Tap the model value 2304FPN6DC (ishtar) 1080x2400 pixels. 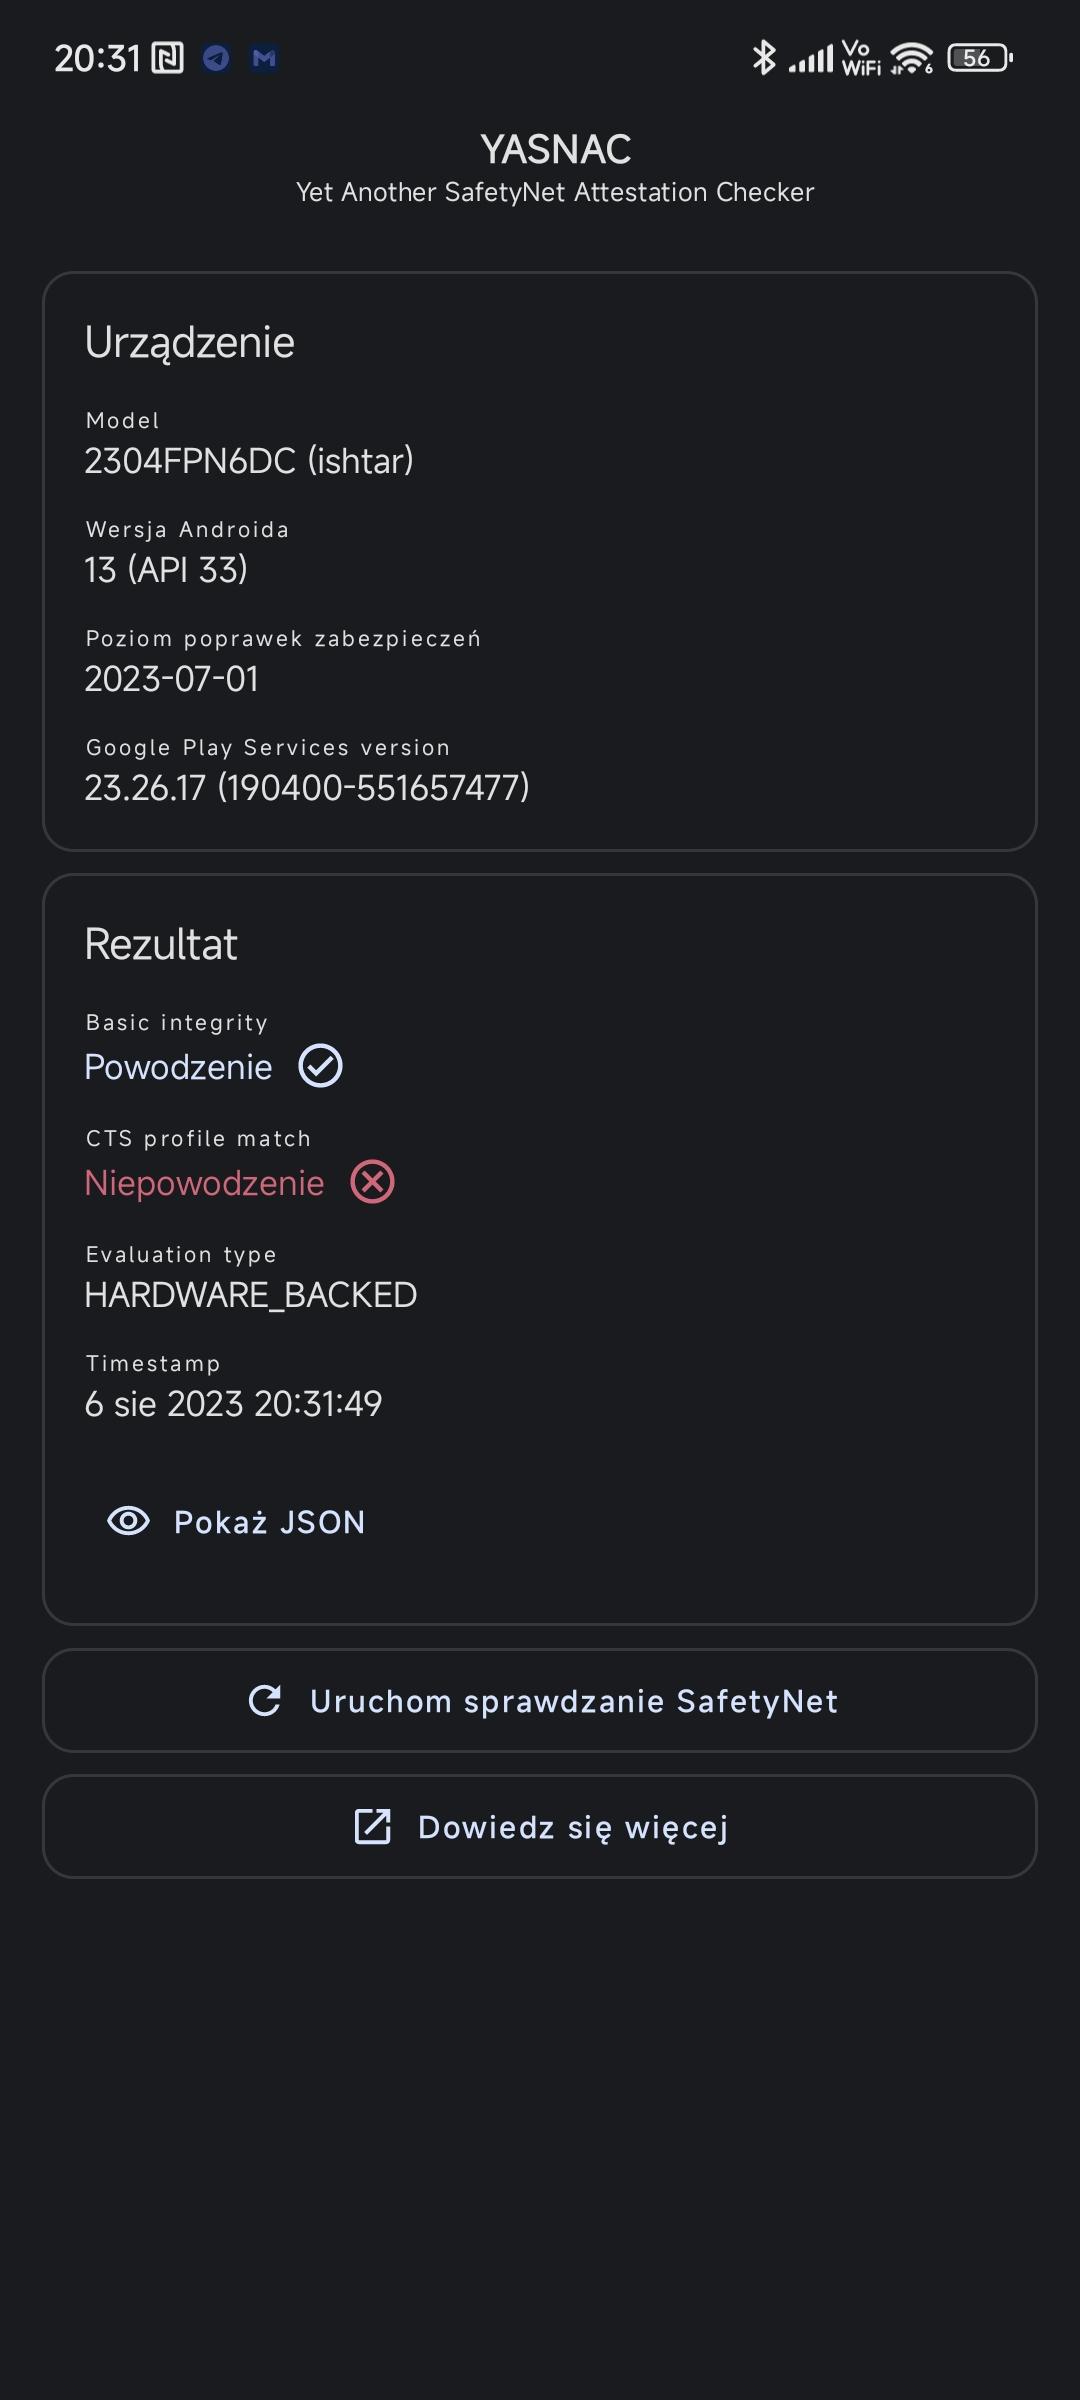(x=249, y=461)
